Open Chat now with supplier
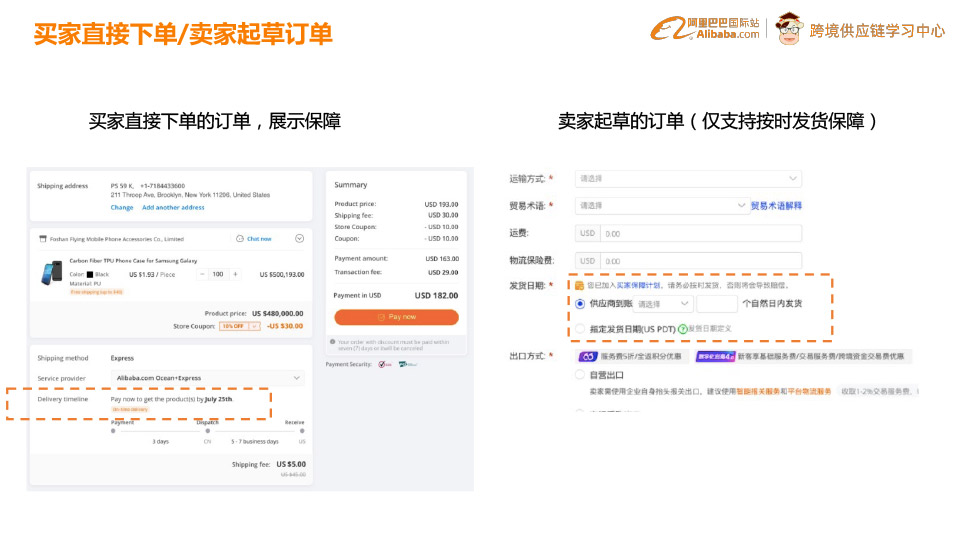960x540 pixels. click(259, 239)
